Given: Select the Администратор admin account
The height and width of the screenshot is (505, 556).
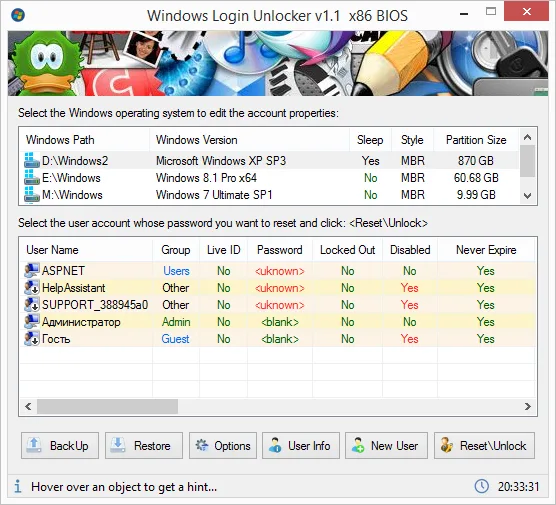Looking at the screenshot, I should 277,322.
